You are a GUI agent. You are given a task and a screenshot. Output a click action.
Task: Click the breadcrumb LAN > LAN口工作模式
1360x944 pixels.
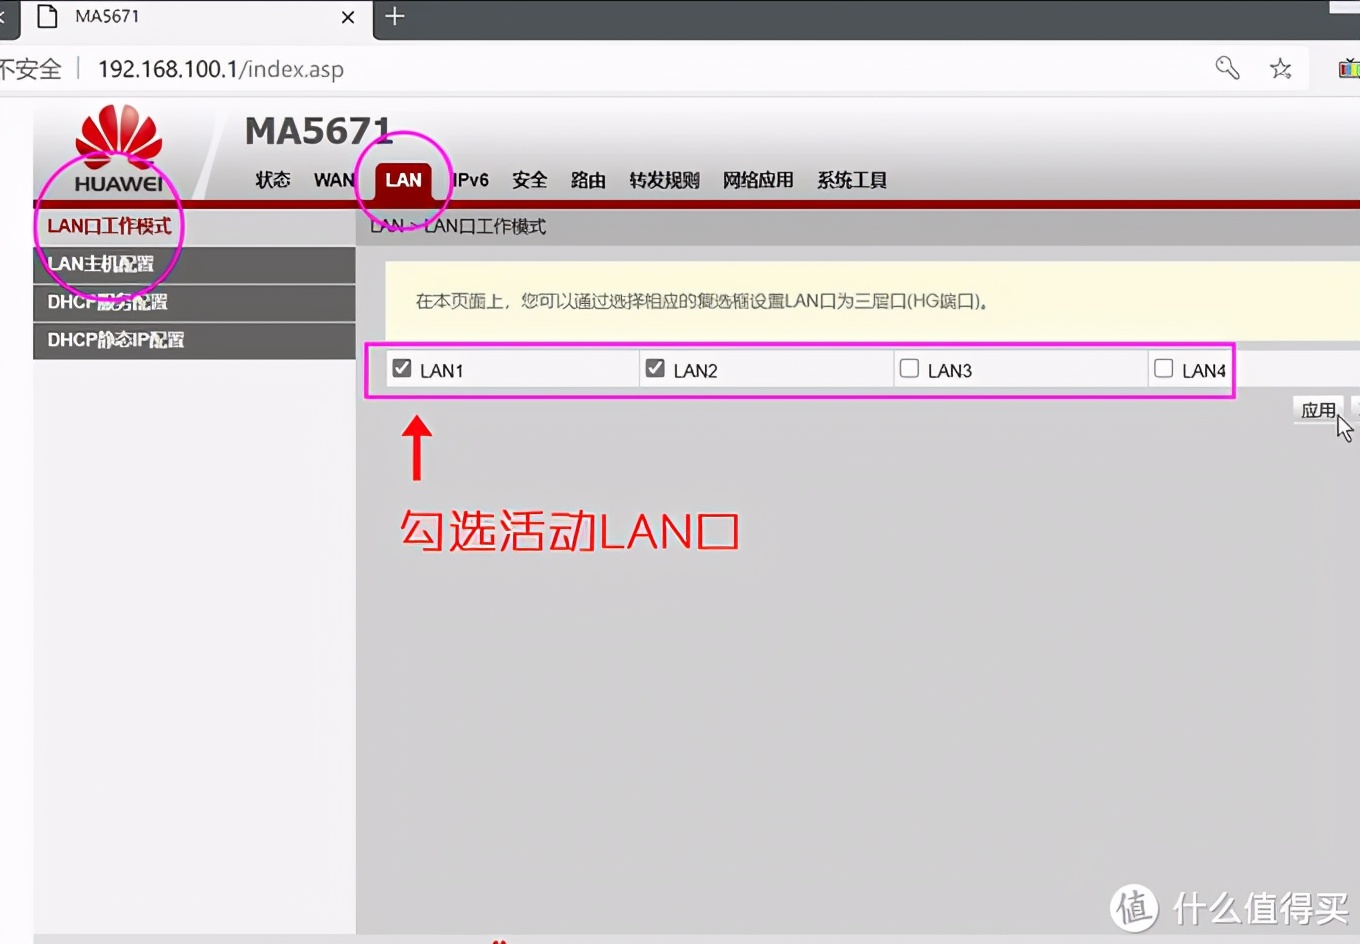tap(458, 226)
